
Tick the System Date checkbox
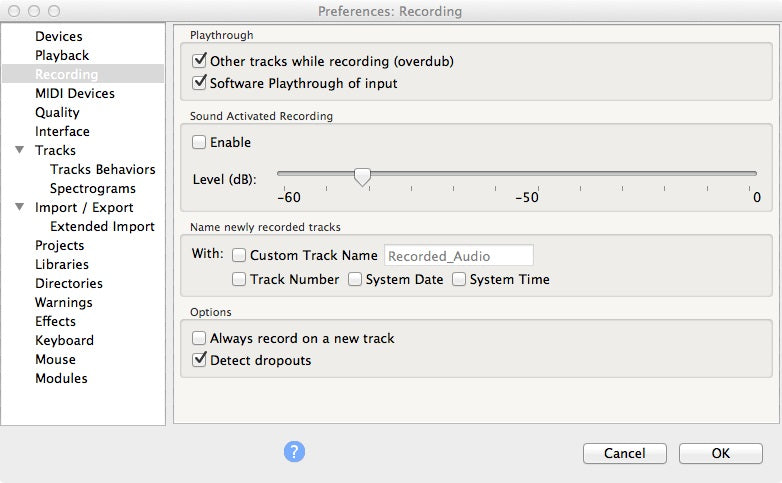355,279
